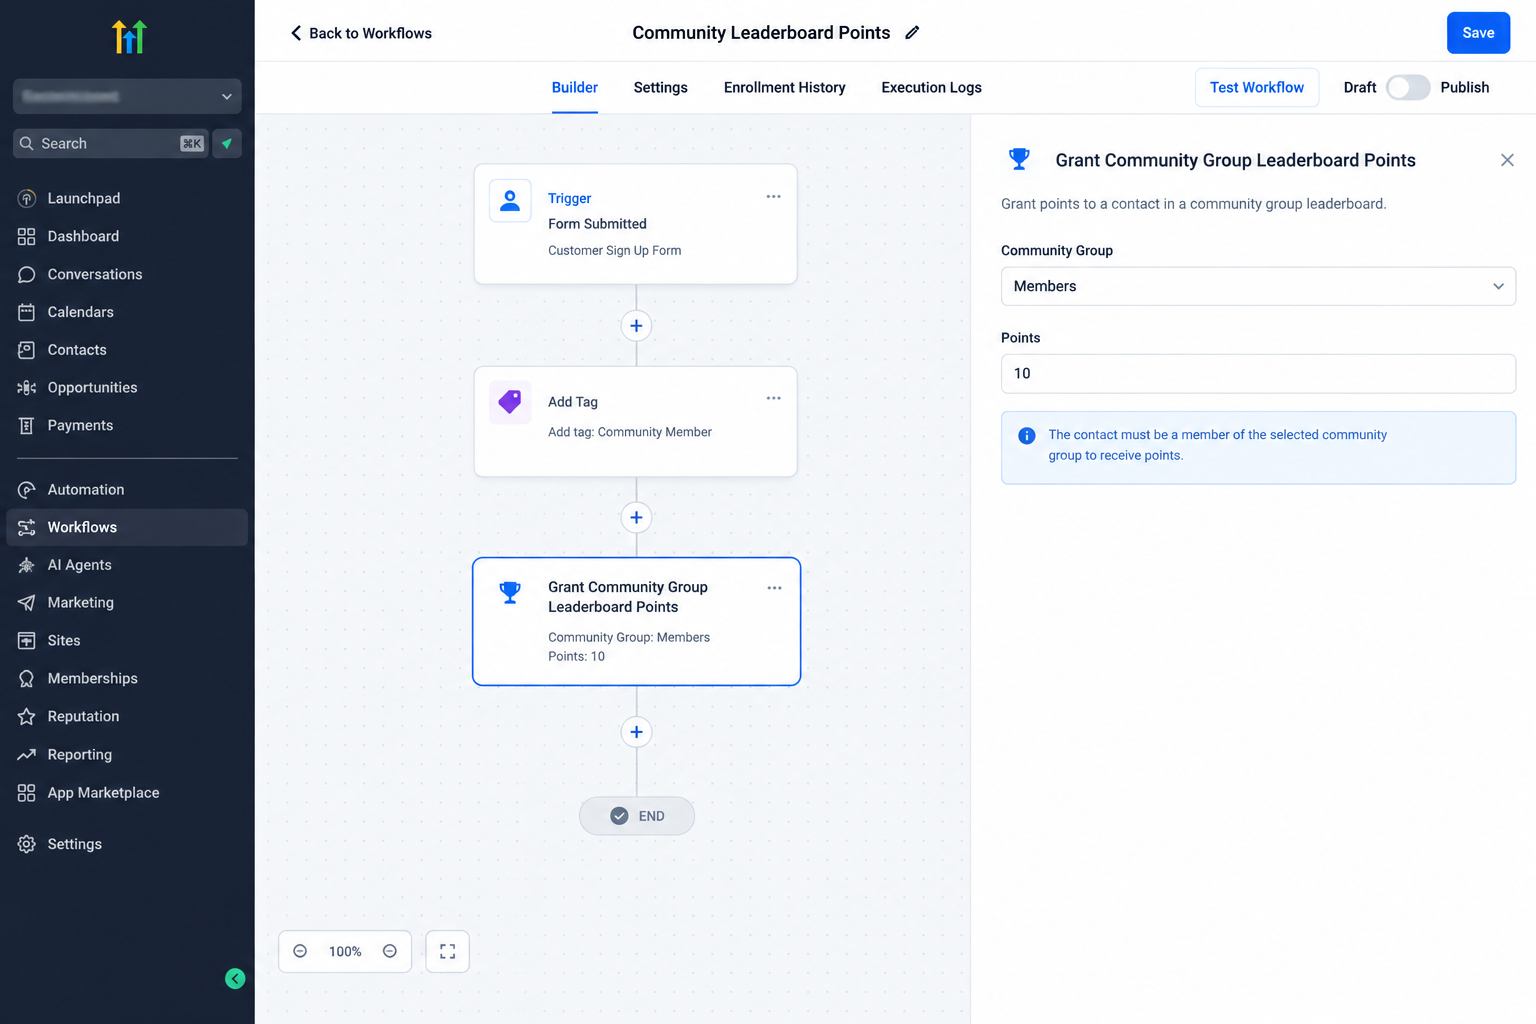This screenshot has height=1024, width=1536.
Task: Select the Form Submitted trigger text
Action: click(597, 224)
